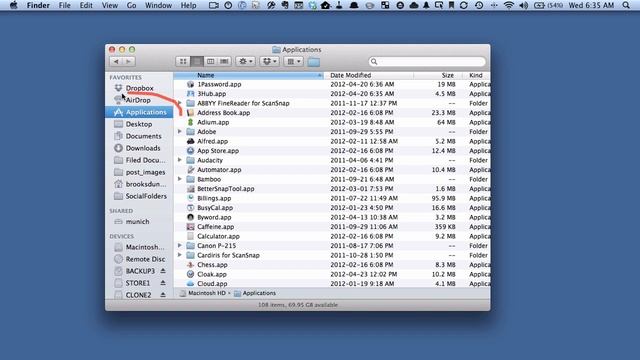Open the gear Action menu in toolbar

246,61
